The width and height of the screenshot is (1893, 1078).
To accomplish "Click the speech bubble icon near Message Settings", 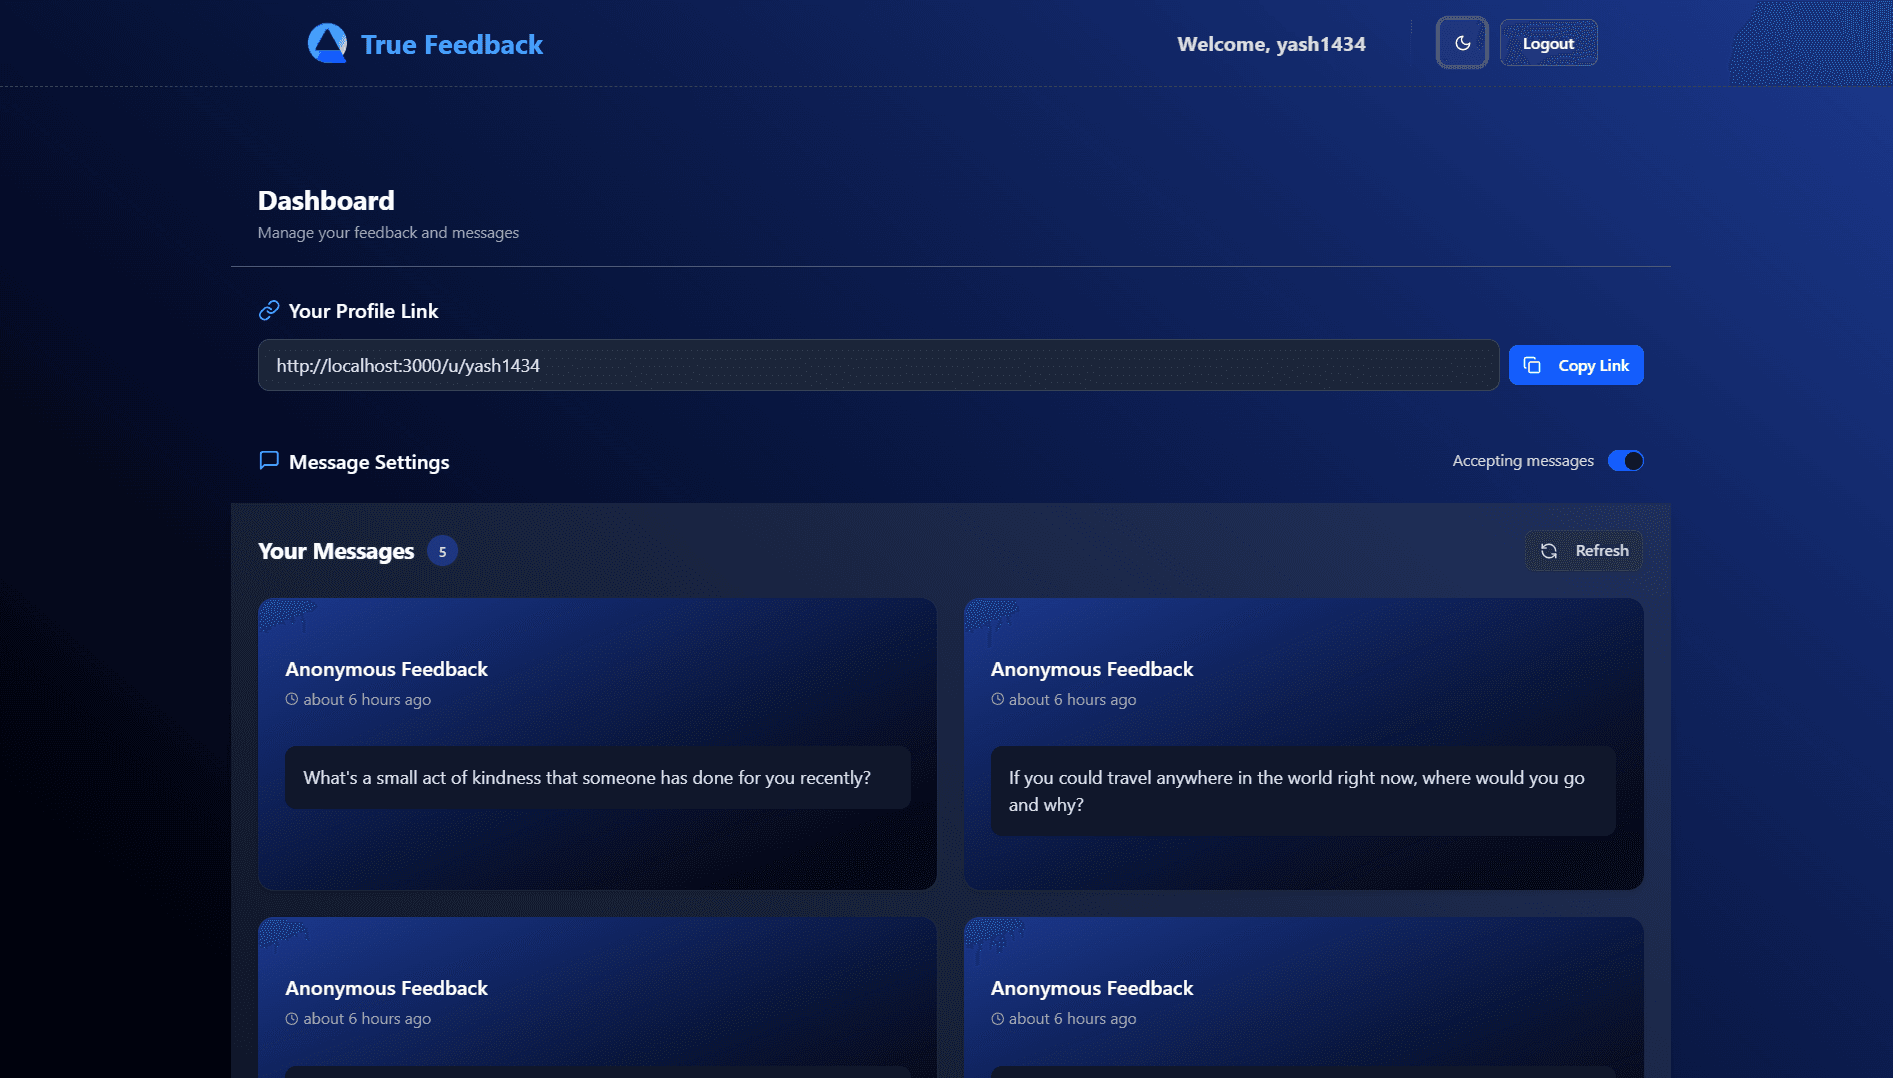I will [x=268, y=461].
